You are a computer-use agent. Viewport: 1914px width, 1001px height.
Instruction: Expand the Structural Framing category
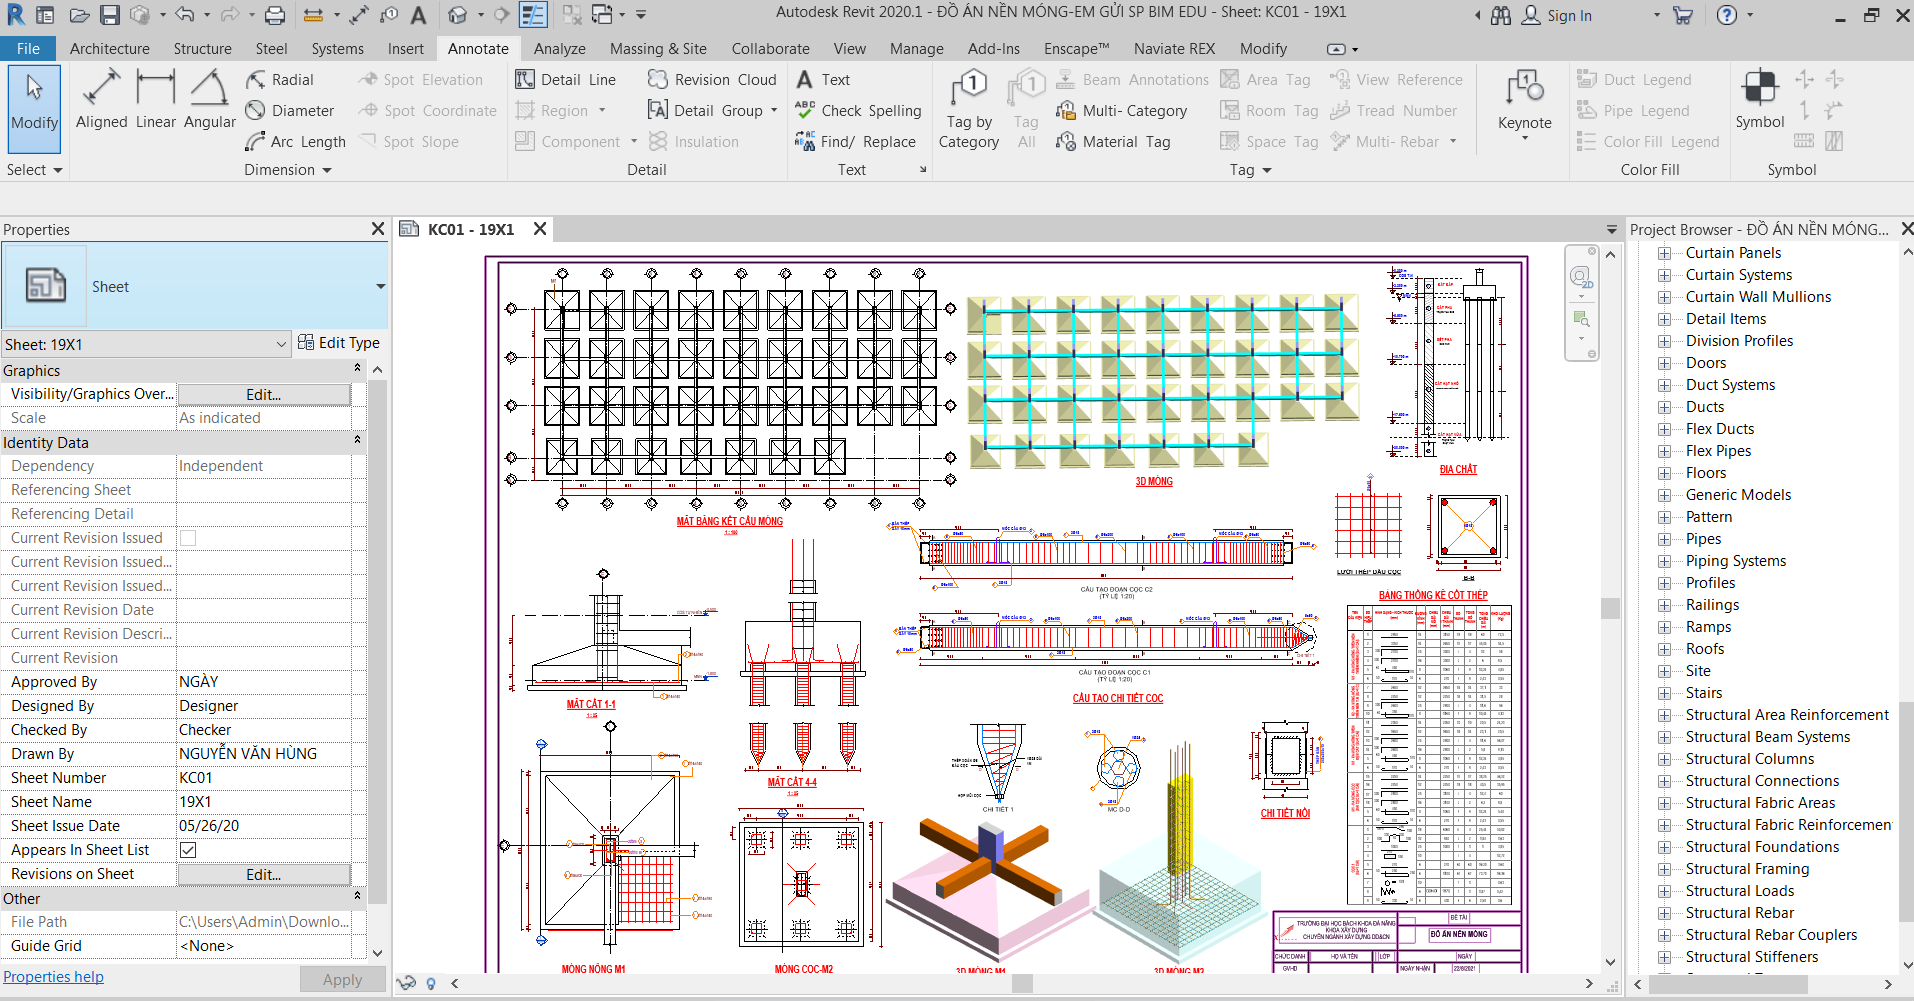point(1664,868)
